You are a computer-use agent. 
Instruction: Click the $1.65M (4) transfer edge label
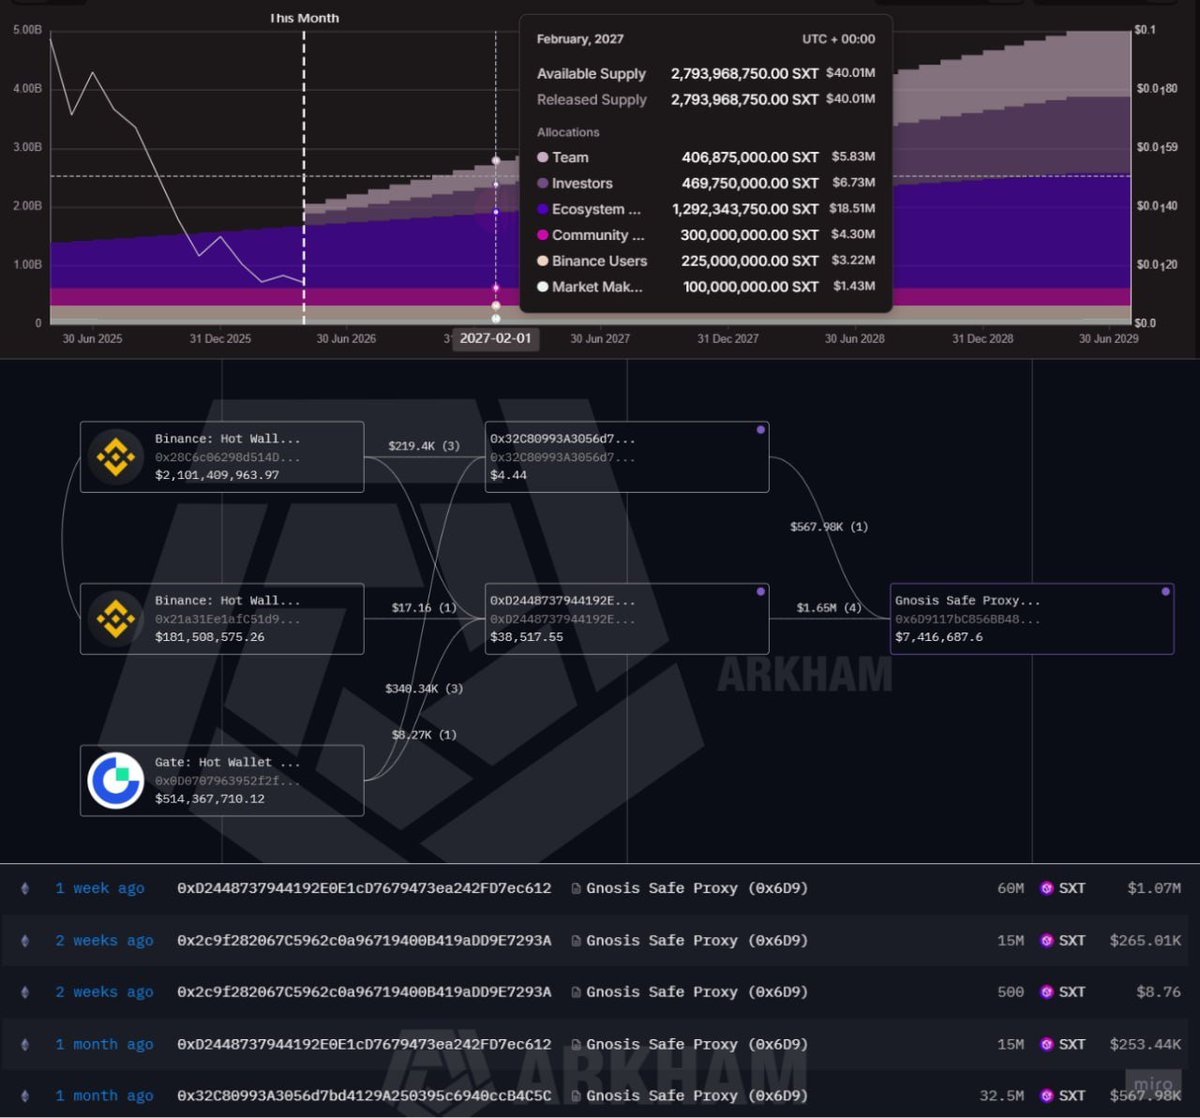(829, 607)
